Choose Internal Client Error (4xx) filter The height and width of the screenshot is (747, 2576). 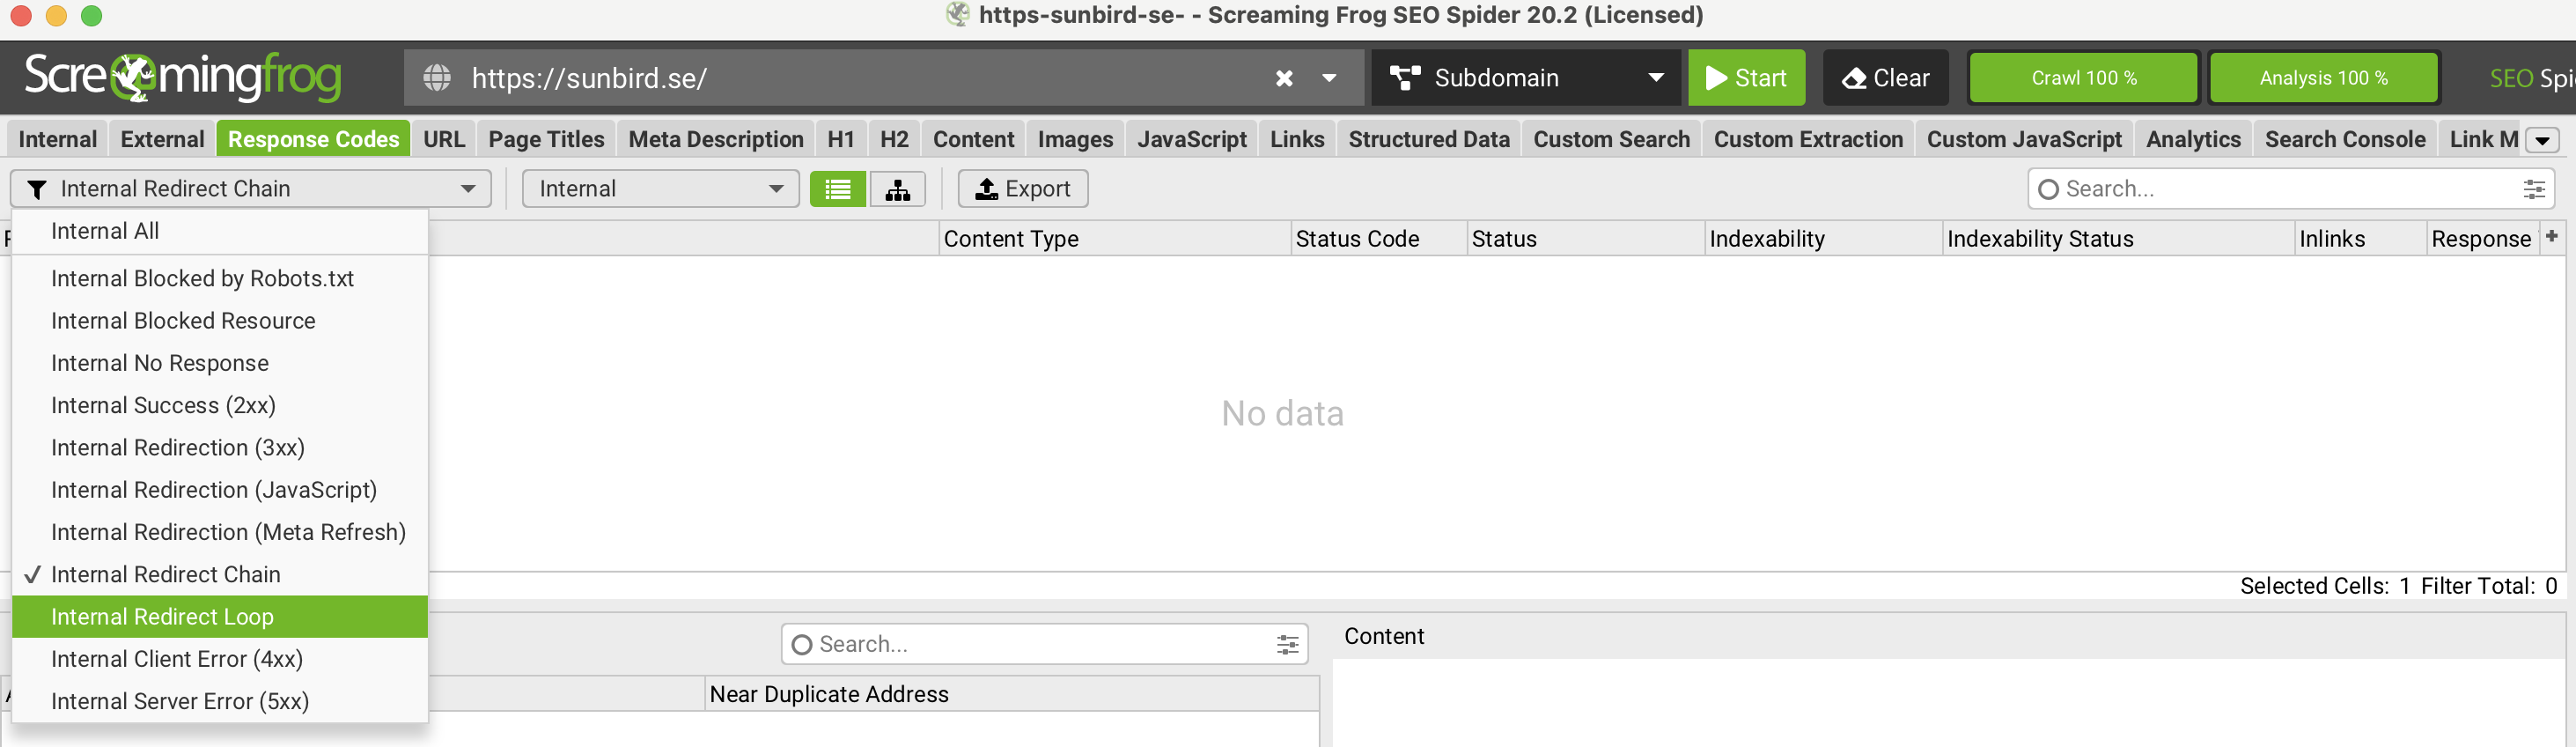pos(220,659)
